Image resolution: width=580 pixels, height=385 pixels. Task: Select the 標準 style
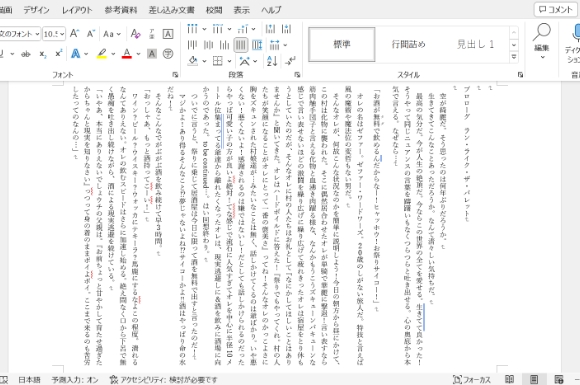coord(342,44)
